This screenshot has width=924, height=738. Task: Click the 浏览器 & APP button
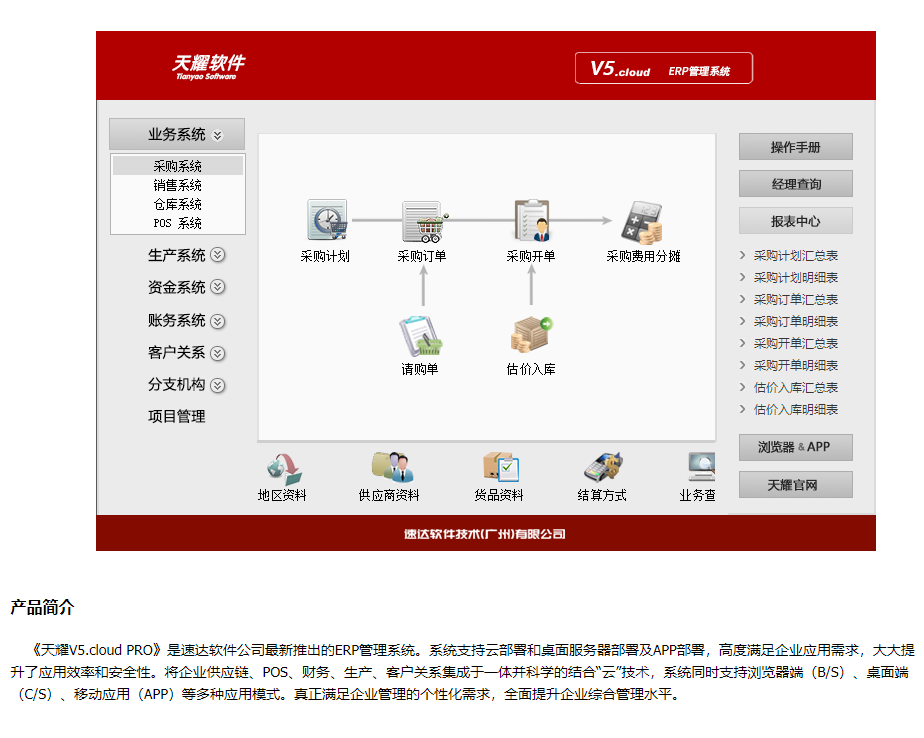click(796, 447)
